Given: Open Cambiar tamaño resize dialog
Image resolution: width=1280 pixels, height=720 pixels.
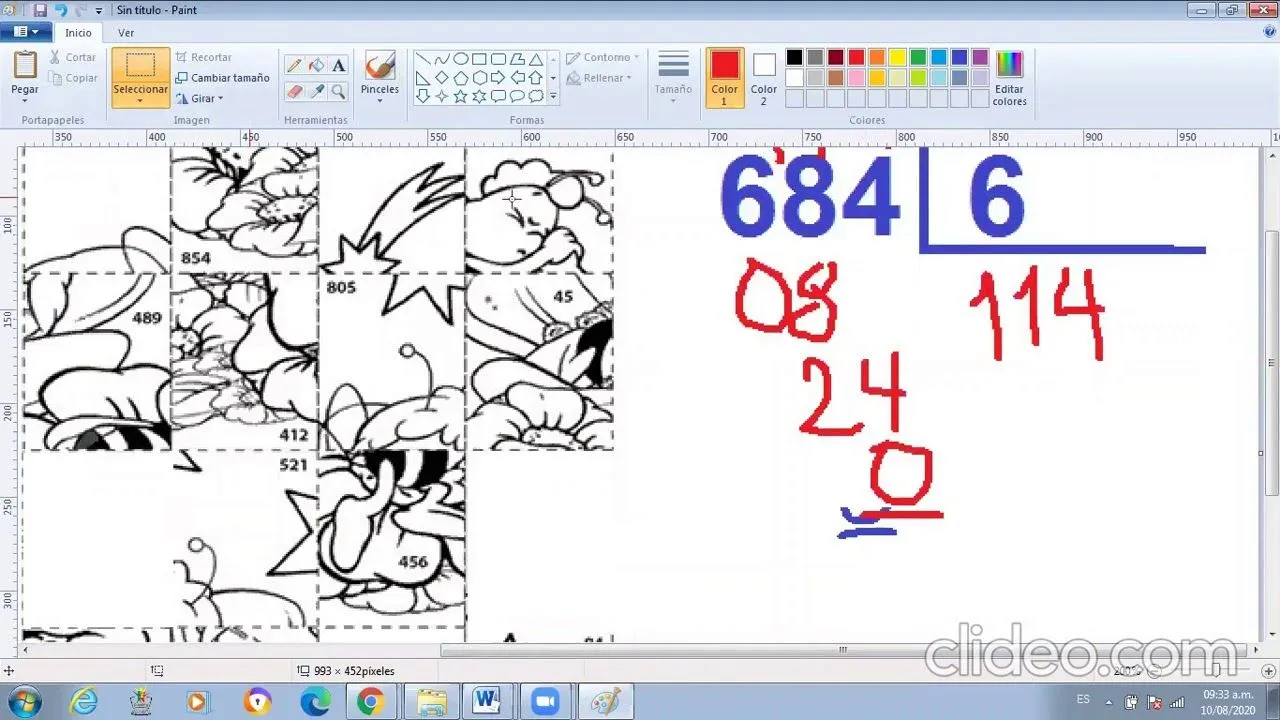Looking at the screenshot, I should [x=222, y=78].
